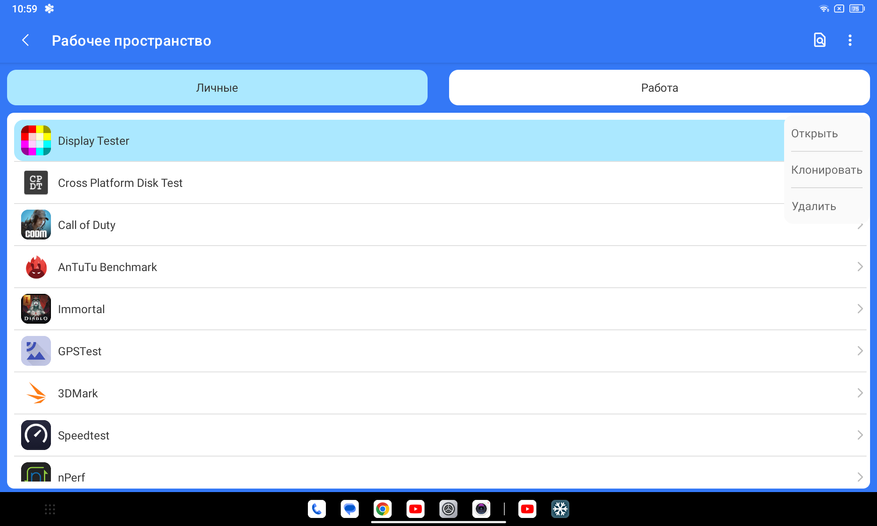Screen dimensions: 877x526
Task: Open the snowflake app in taskbar
Action: pyautogui.click(x=560, y=509)
